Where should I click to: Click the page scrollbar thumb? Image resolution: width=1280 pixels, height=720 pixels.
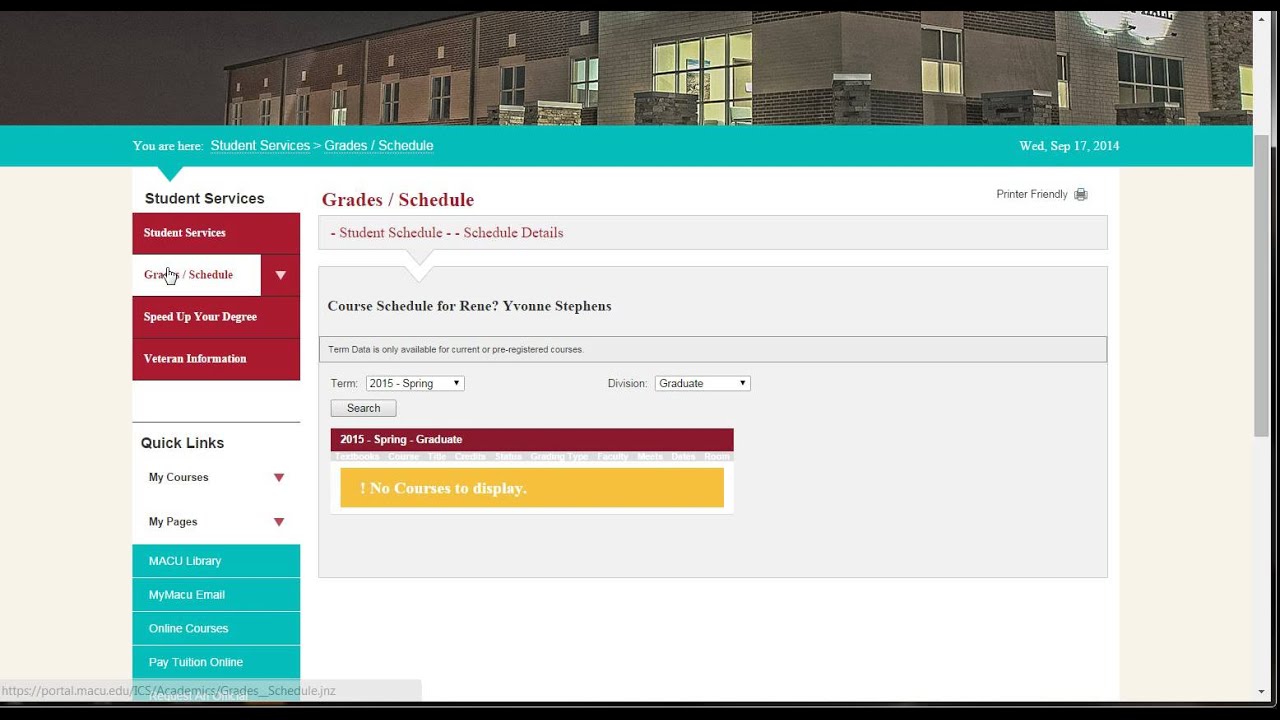1261,285
